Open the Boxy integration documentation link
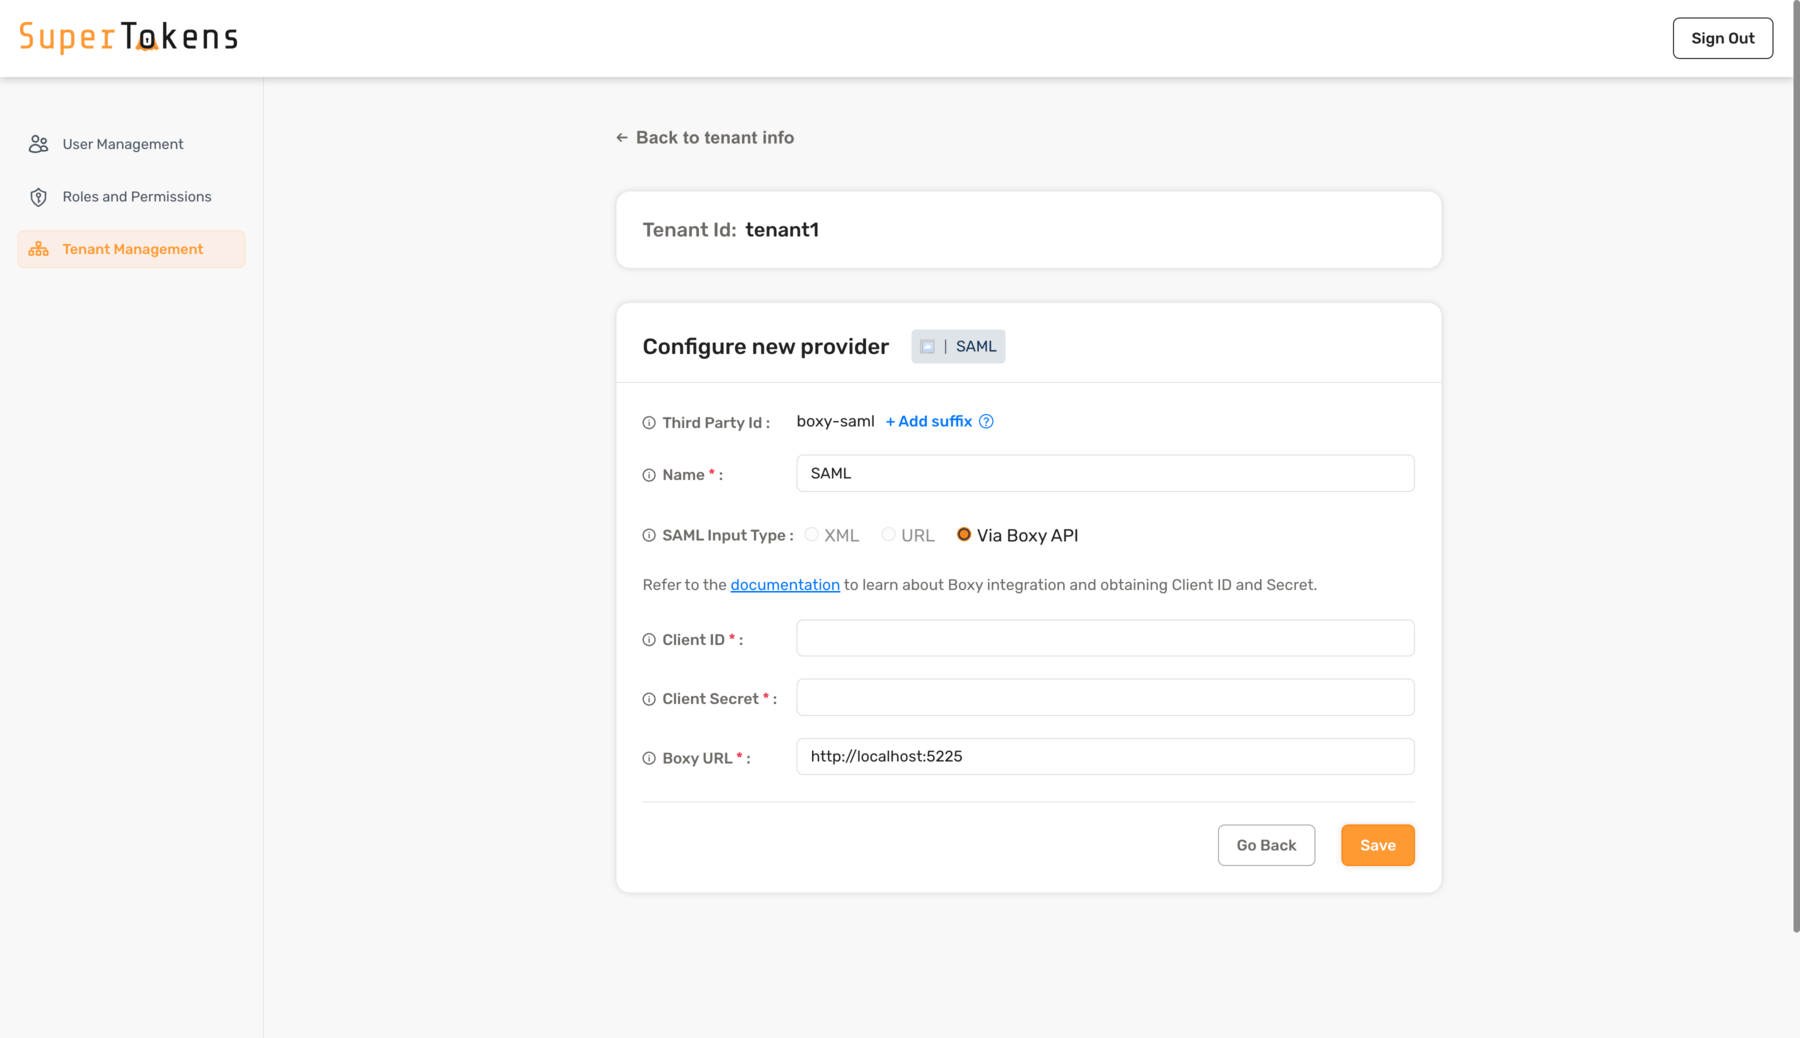Viewport: 1800px width, 1038px height. click(x=785, y=584)
